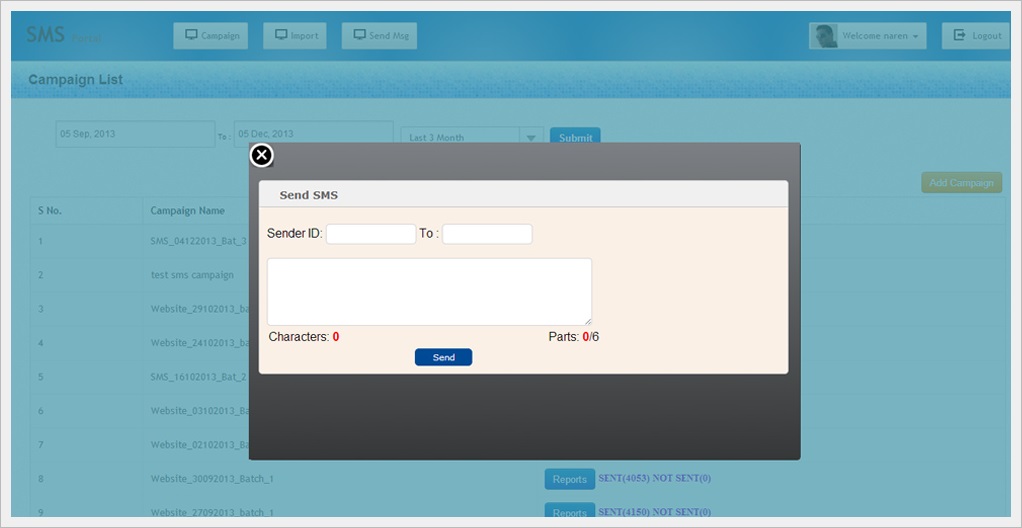Close the Send SMS popup with X icon

click(261, 155)
